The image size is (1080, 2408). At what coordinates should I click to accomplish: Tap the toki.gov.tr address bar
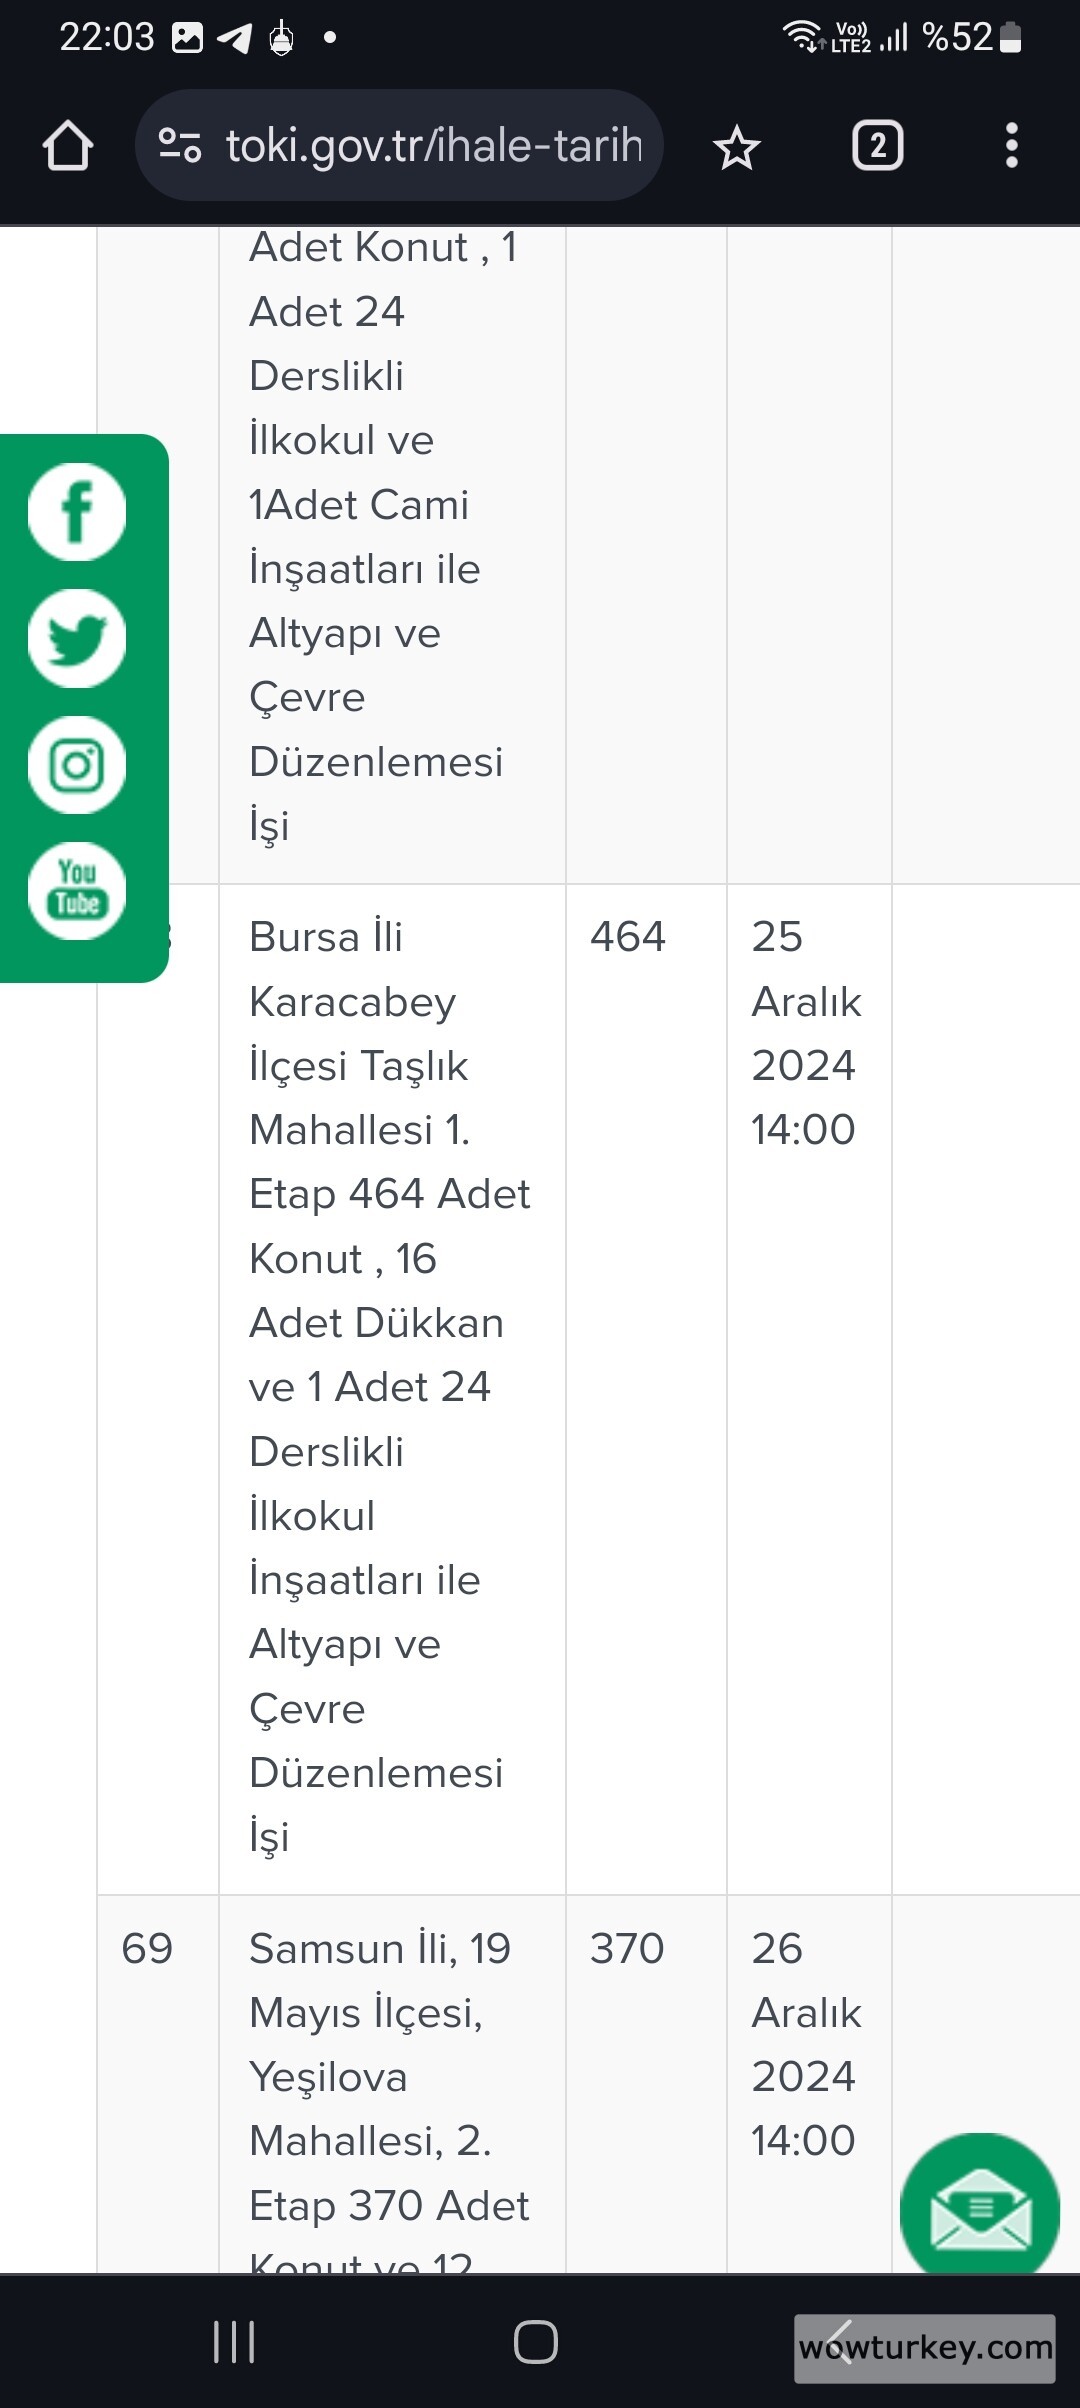[430, 145]
